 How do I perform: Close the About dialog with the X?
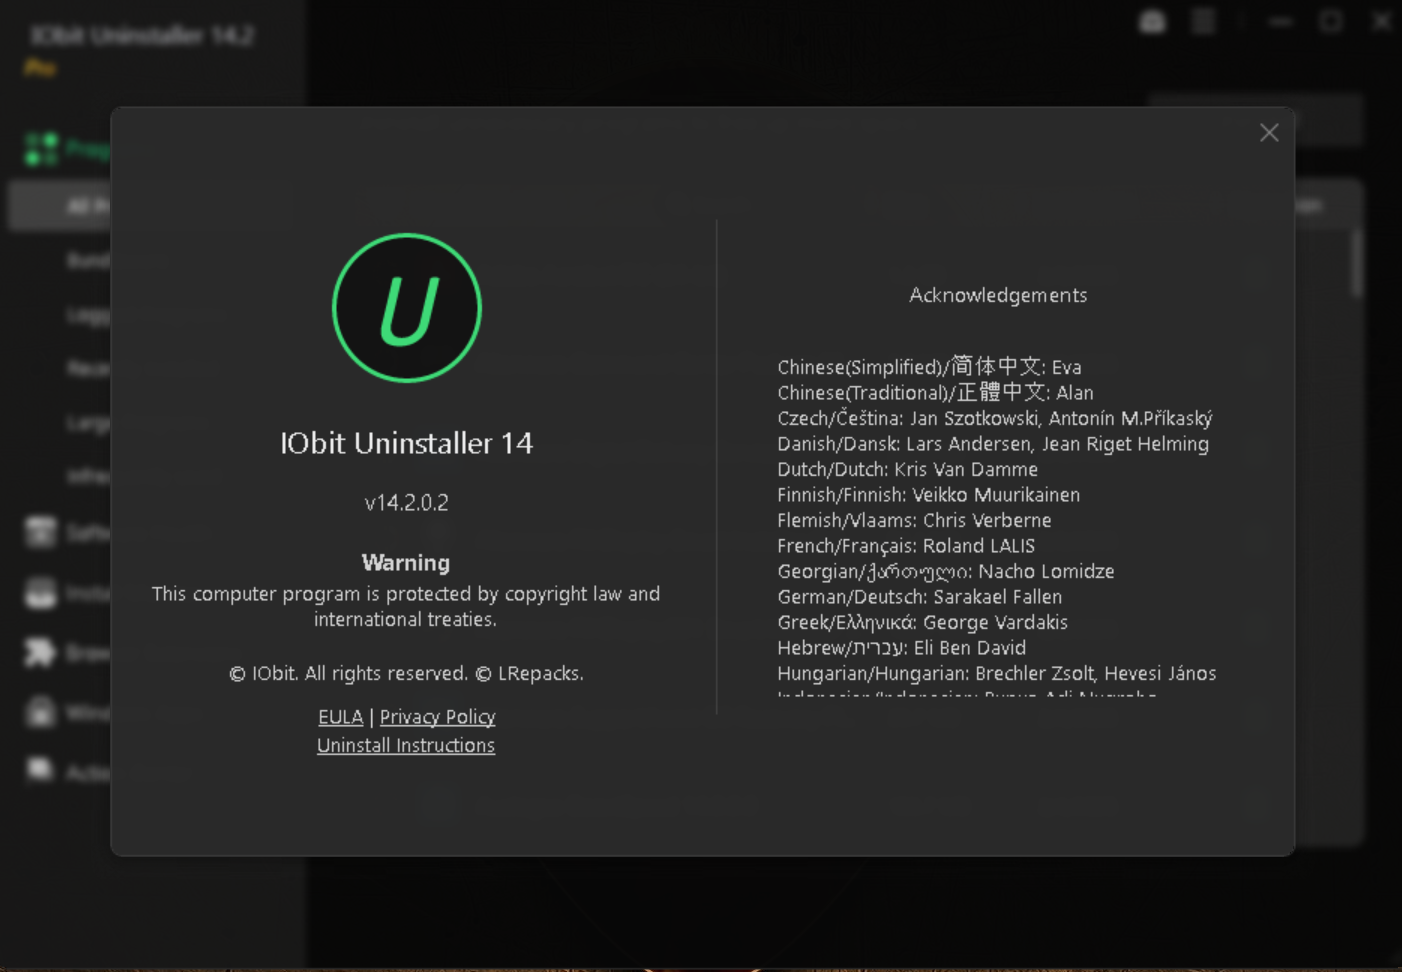(1269, 133)
